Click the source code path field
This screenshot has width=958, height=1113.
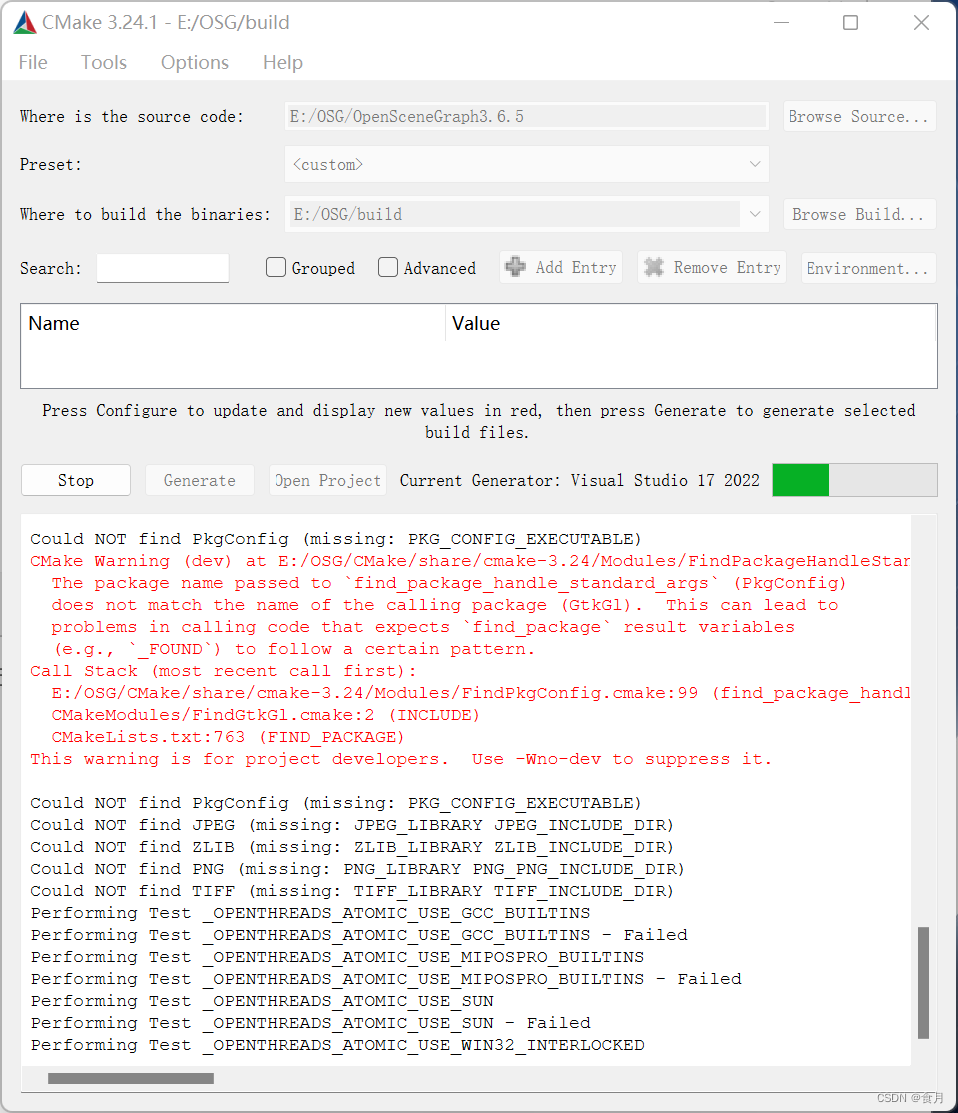click(527, 116)
